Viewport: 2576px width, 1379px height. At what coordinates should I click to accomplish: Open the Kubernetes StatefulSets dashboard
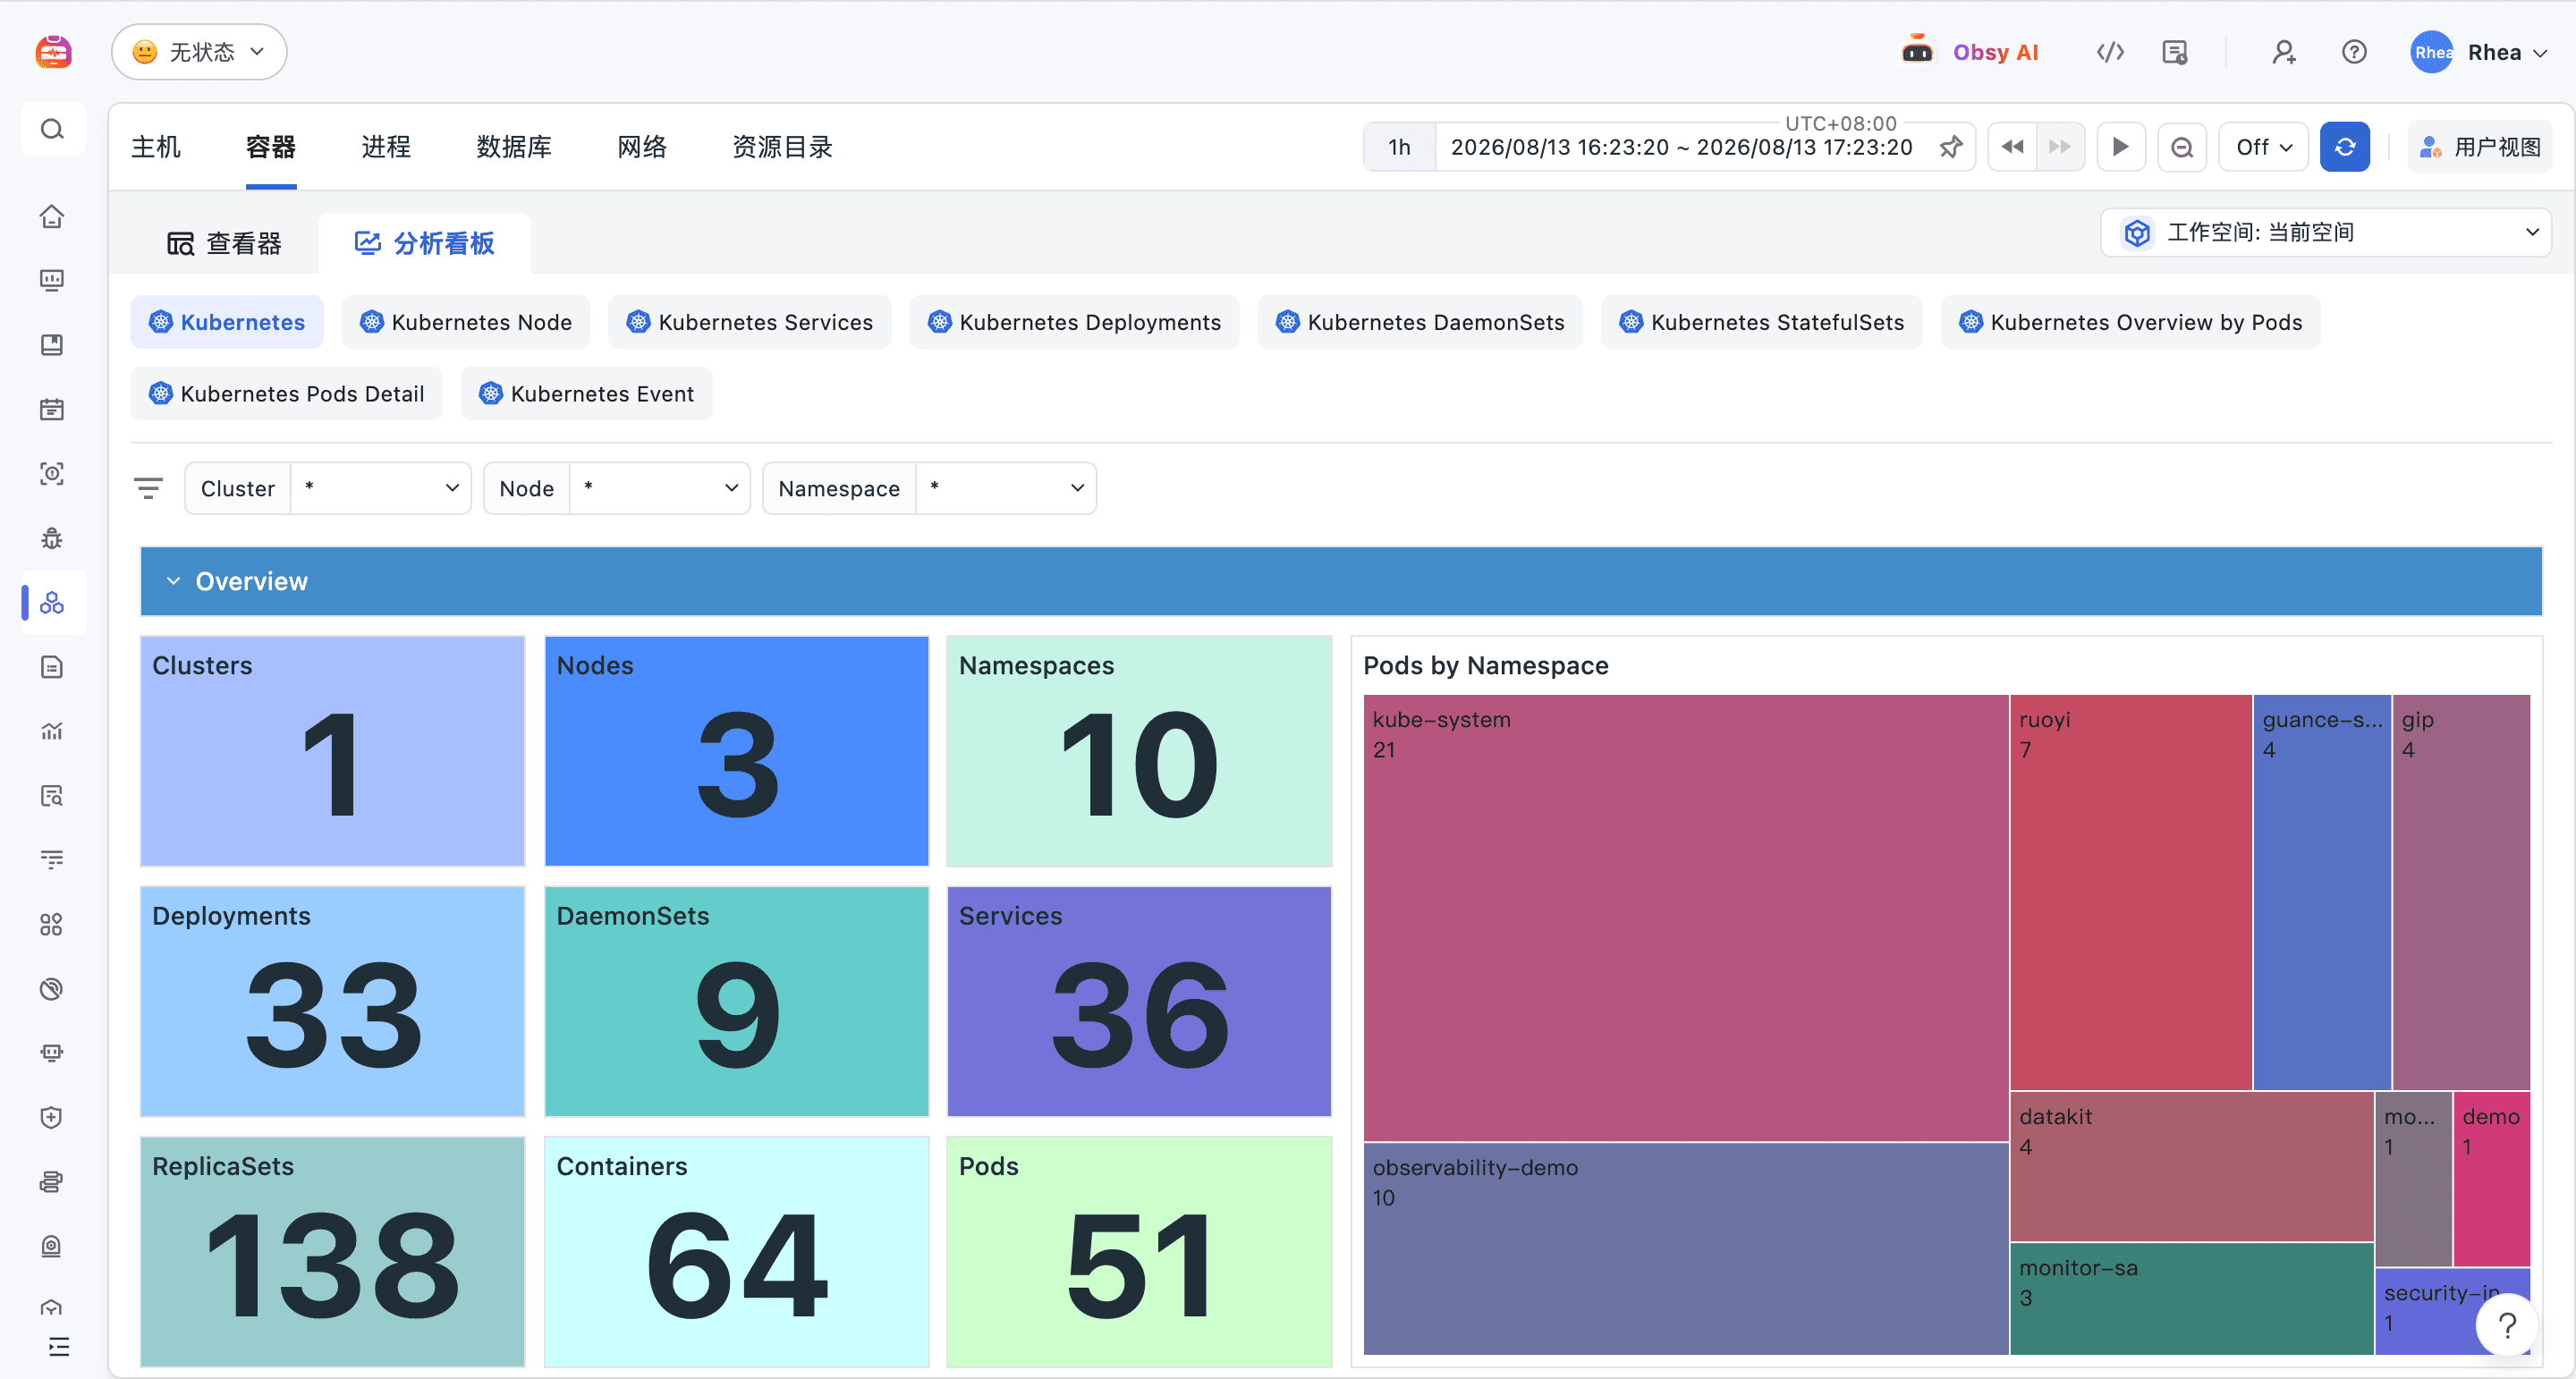(1762, 322)
